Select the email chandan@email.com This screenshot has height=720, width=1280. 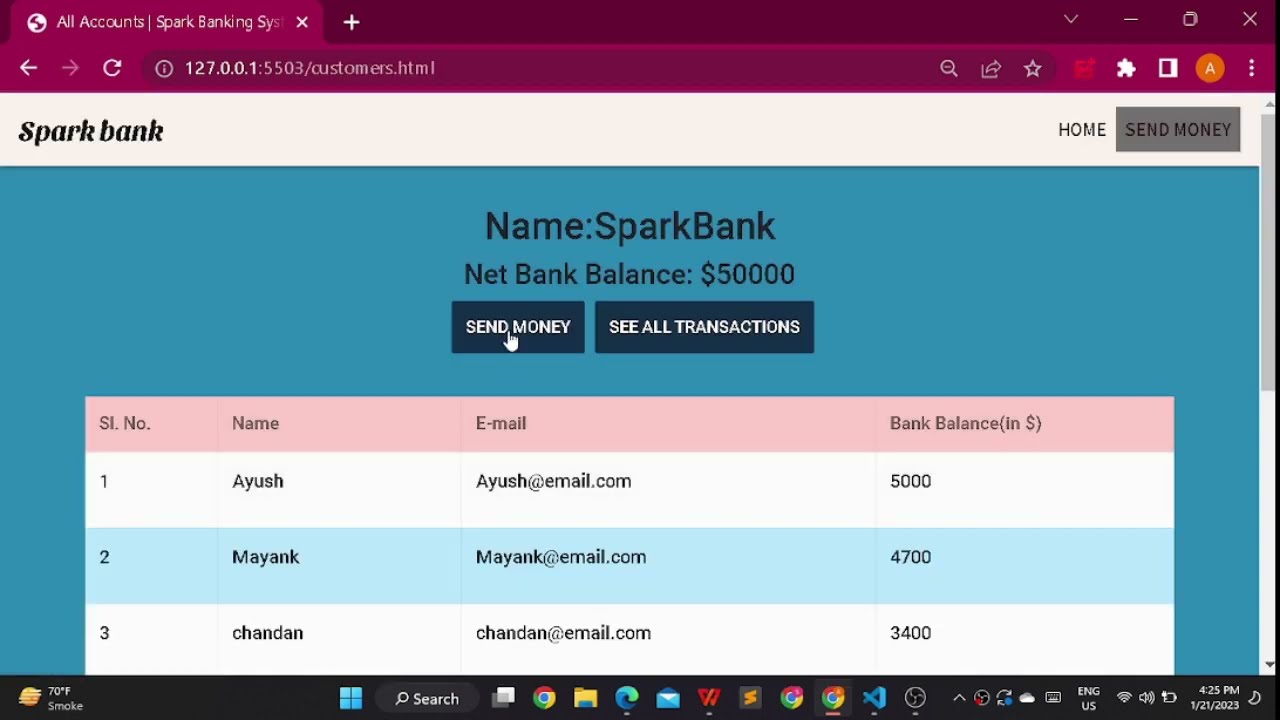pyautogui.click(x=563, y=633)
